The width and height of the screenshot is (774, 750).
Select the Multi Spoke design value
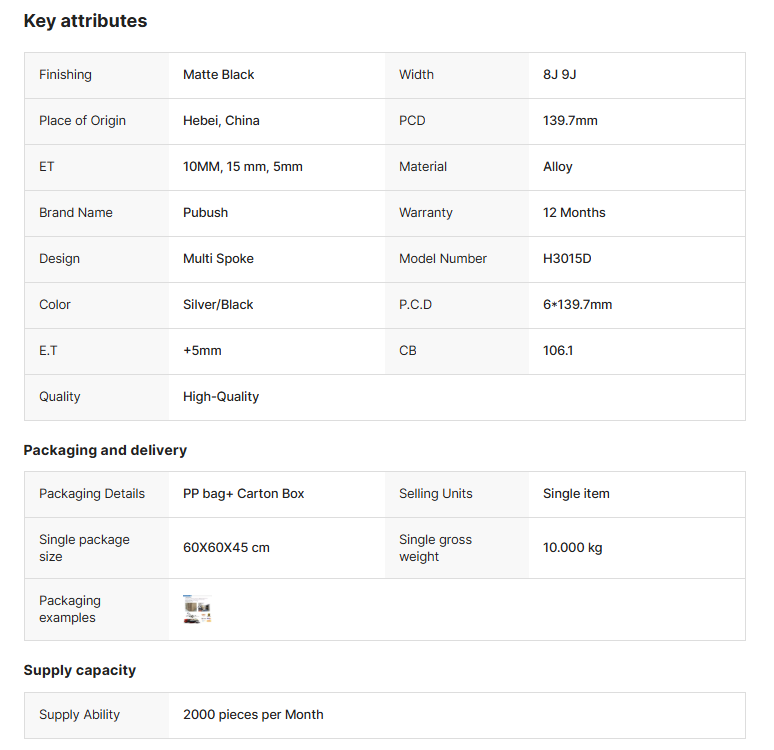coord(218,259)
